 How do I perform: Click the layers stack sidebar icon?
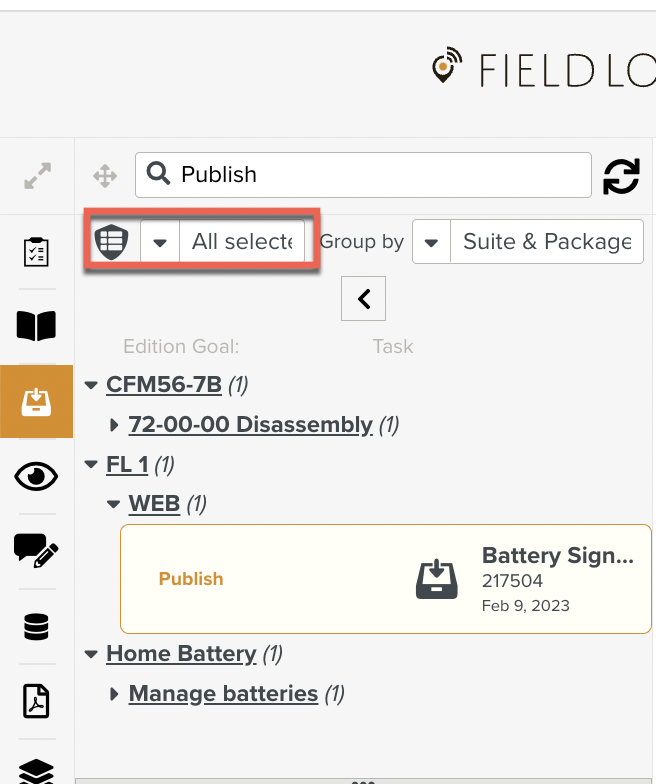click(37, 771)
